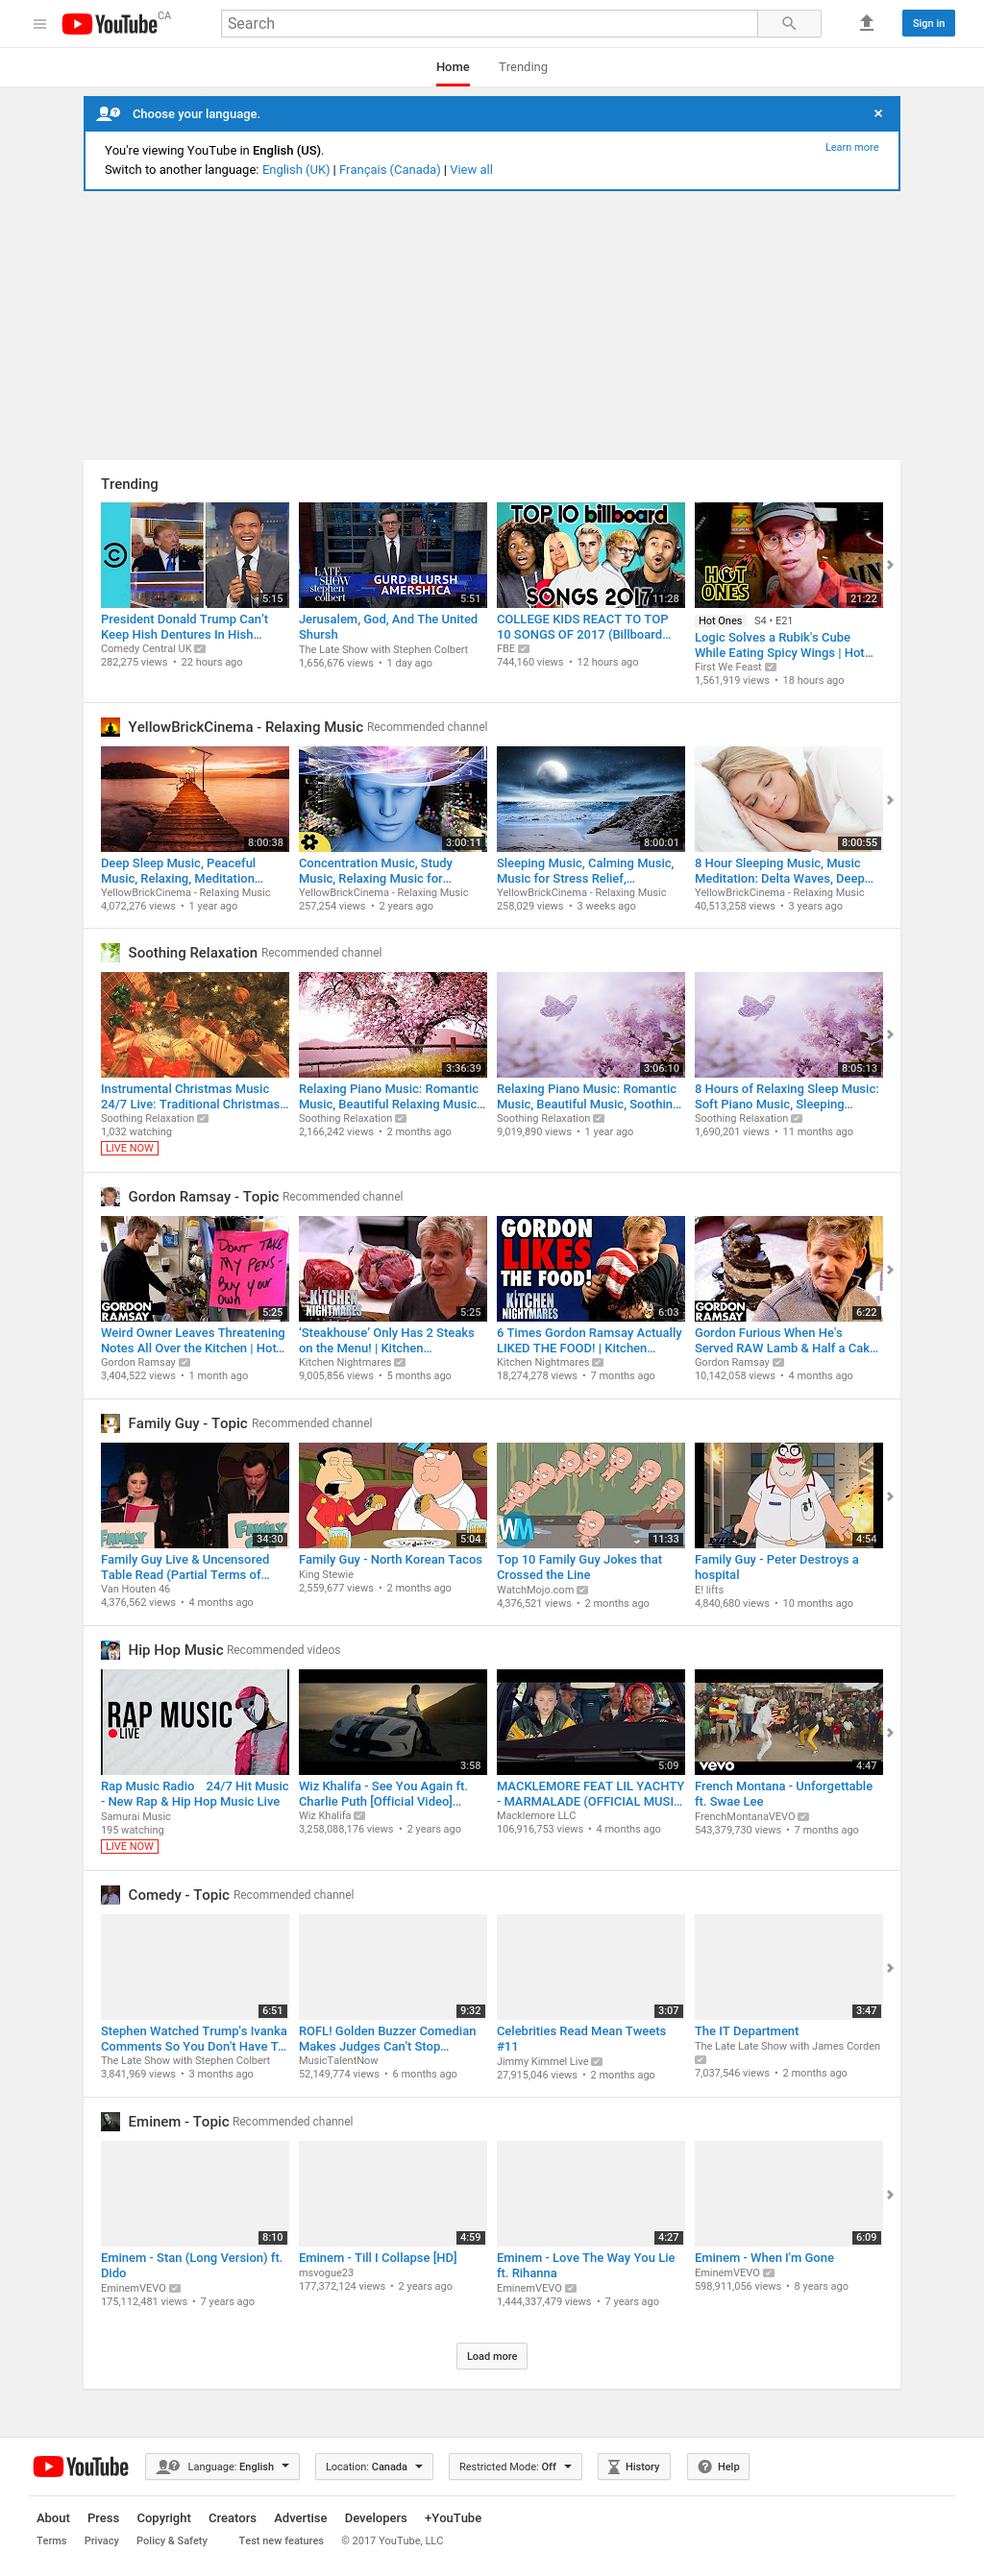
Task: Focus the Search input field
Action: tap(489, 23)
